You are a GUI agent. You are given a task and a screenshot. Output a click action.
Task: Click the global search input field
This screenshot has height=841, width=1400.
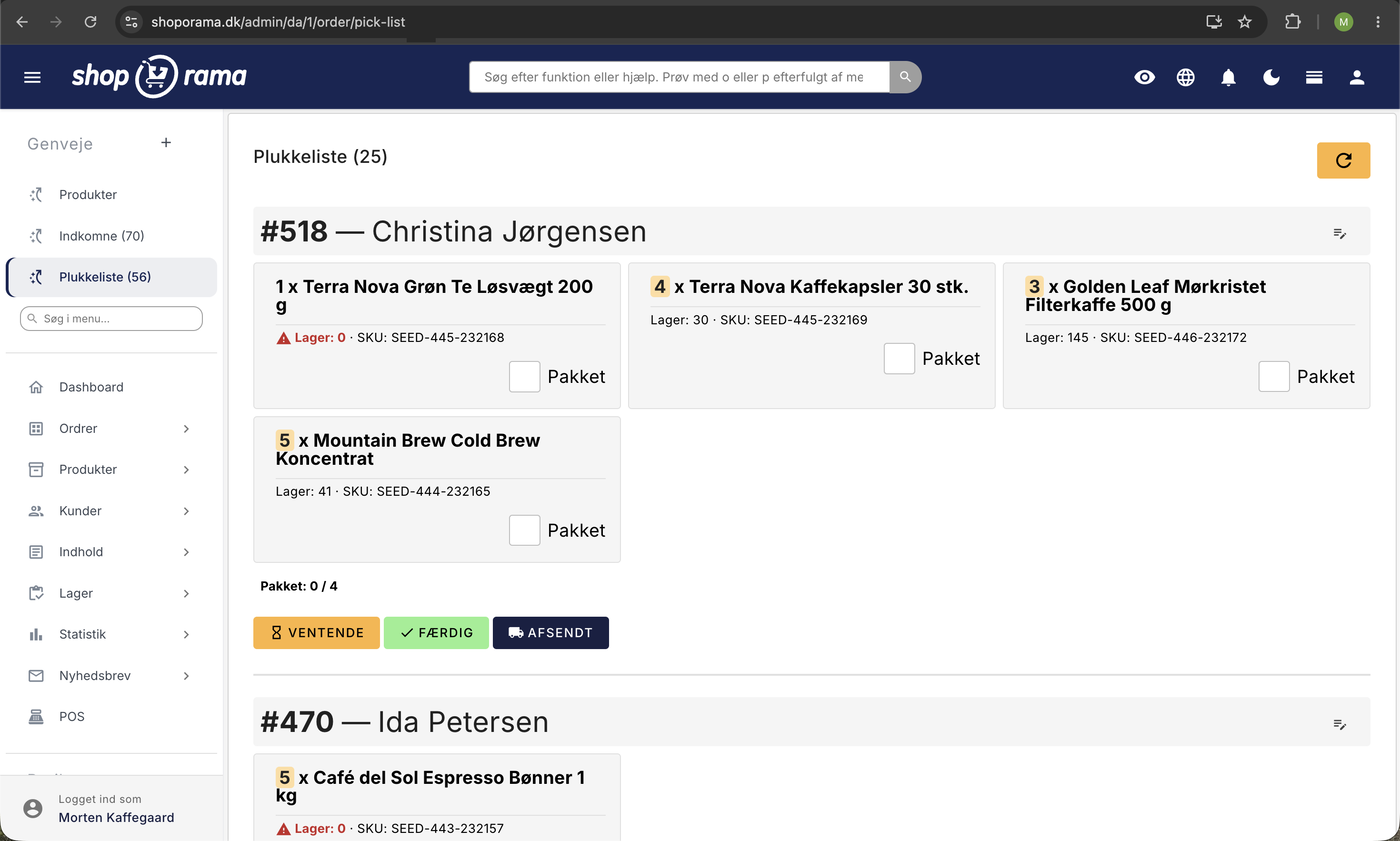(x=679, y=77)
